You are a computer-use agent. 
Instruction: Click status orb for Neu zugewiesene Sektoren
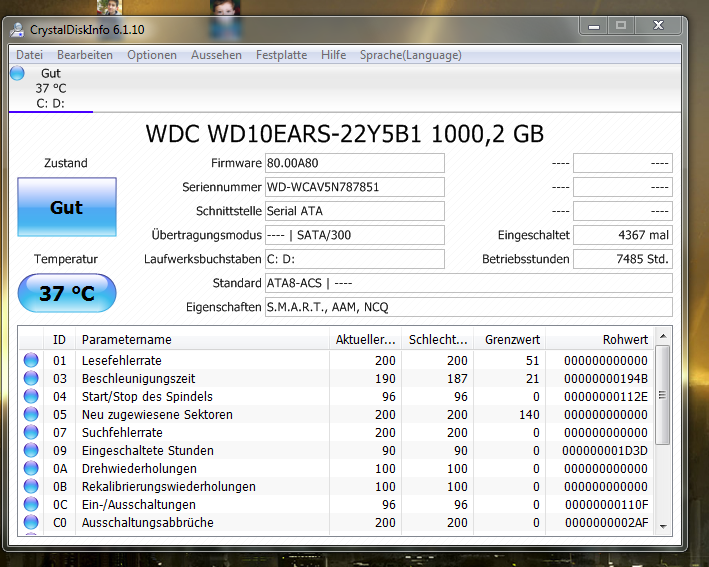click(x=31, y=414)
